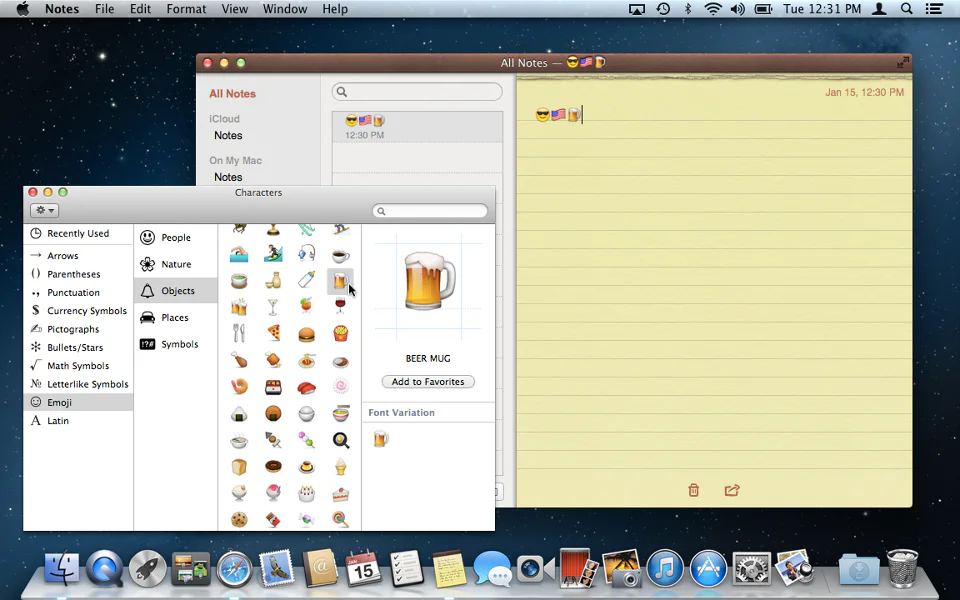Switch to Objects emoji category

point(175,291)
